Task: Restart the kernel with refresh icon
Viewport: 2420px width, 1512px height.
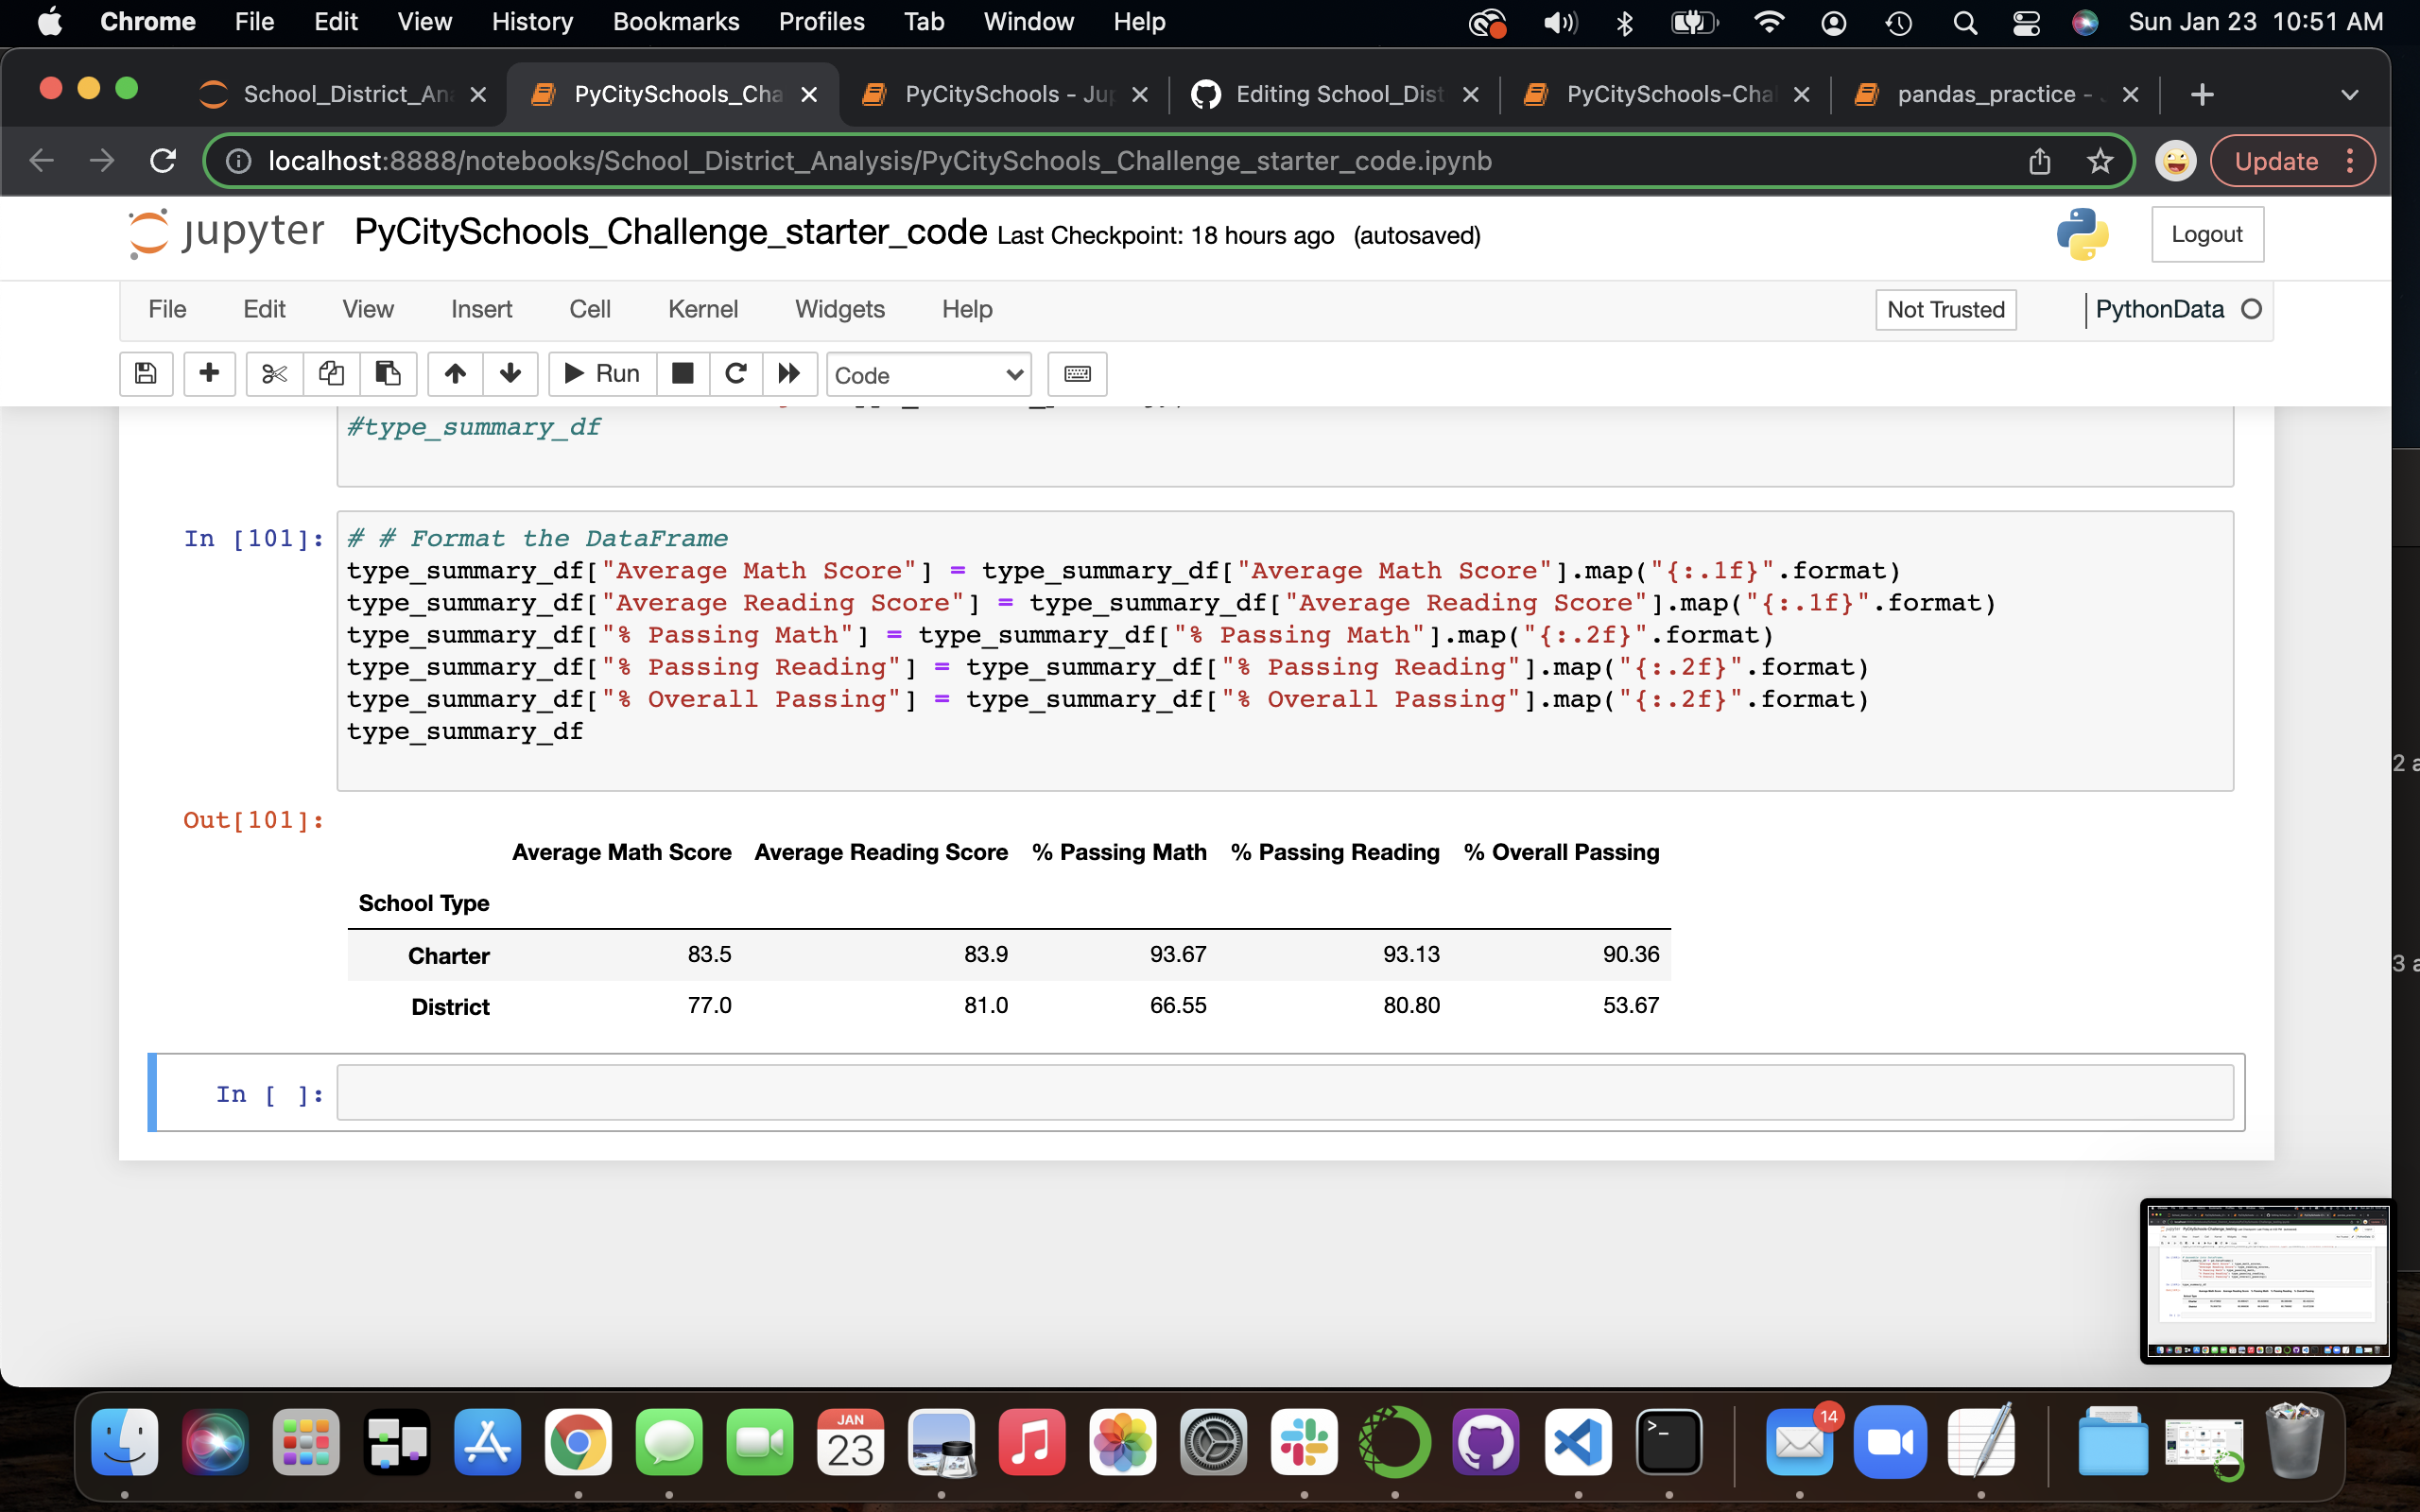Action: click(x=737, y=373)
